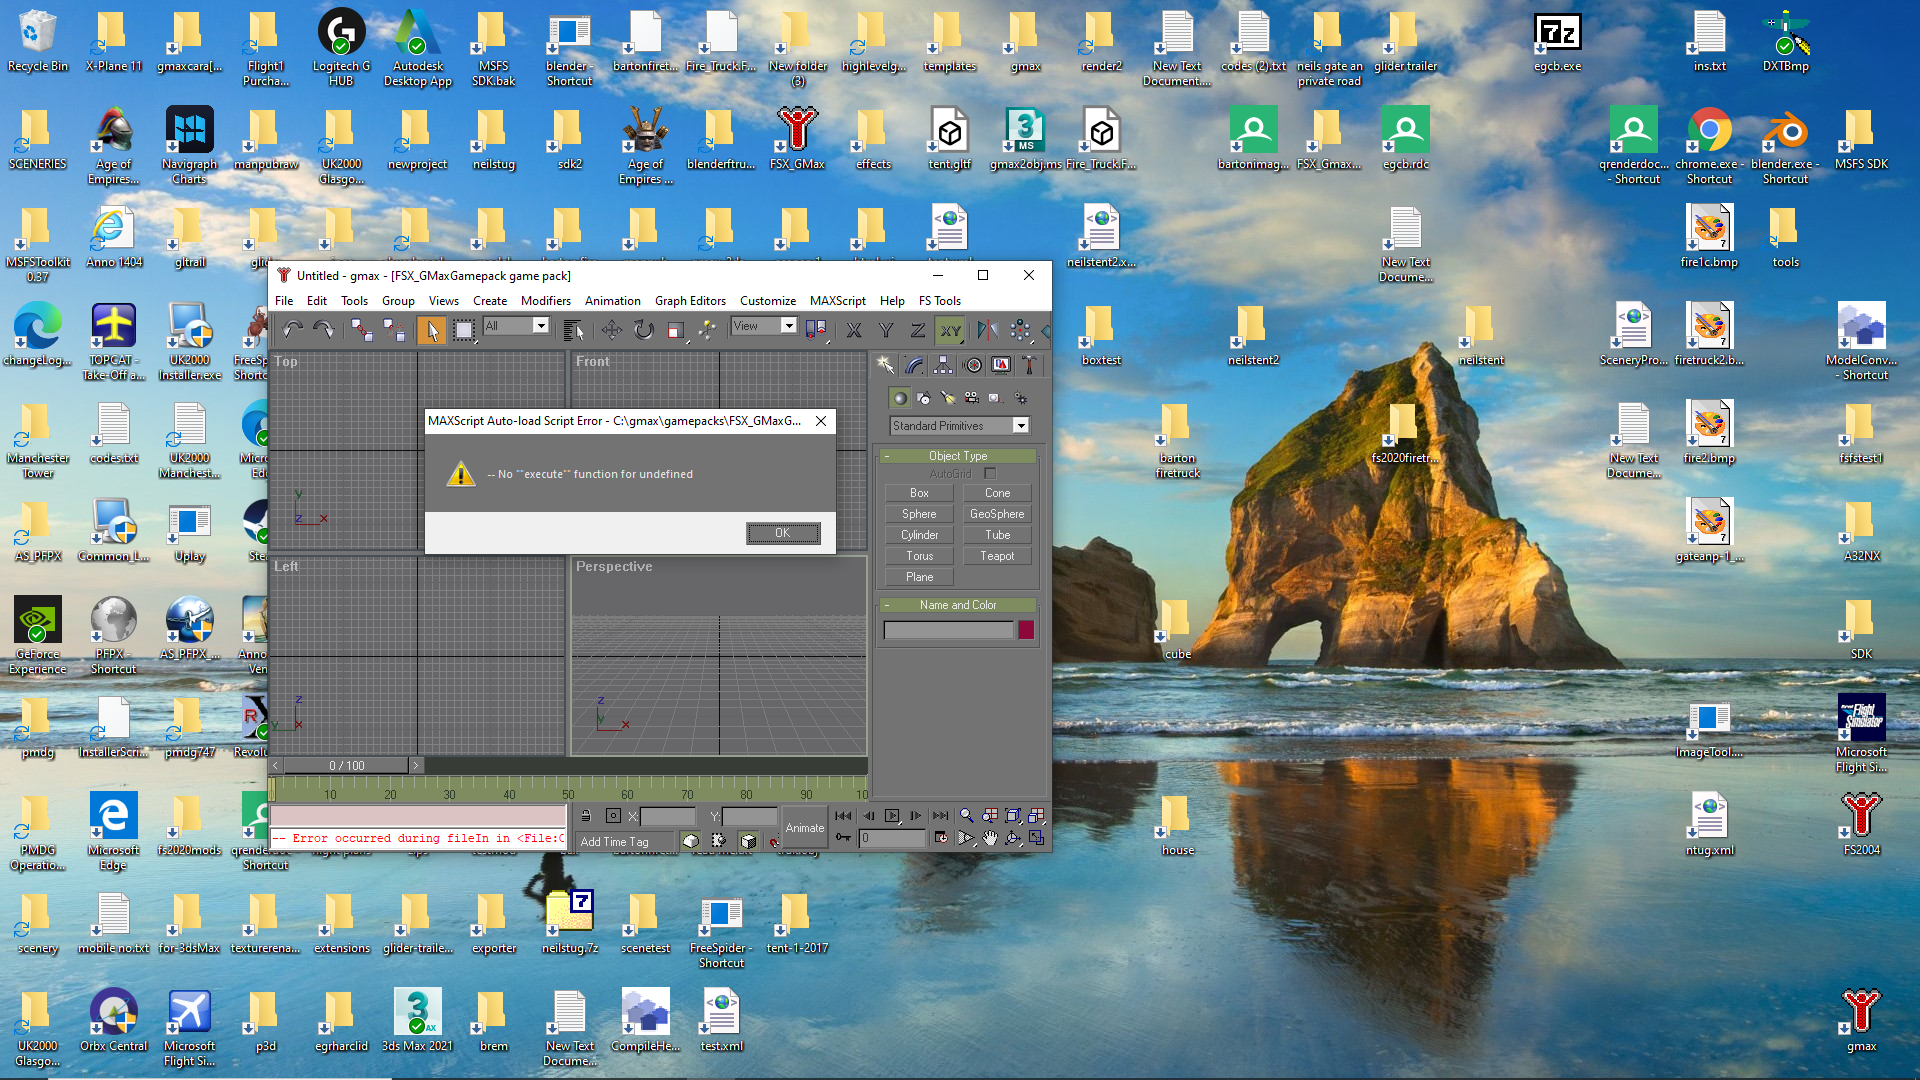Screen dimensions: 1920x1080
Task: Collapse the Name and Color rollout
Action: [958, 605]
